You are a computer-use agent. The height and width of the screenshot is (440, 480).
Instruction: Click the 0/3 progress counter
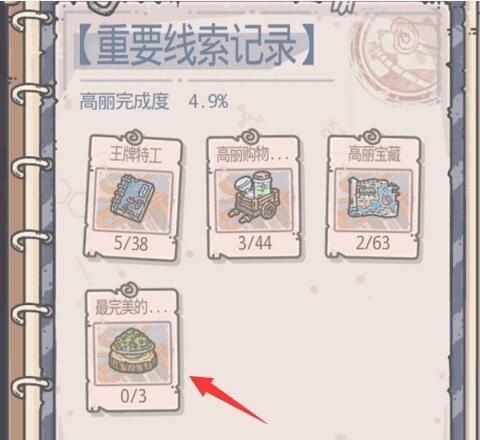tap(133, 396)
